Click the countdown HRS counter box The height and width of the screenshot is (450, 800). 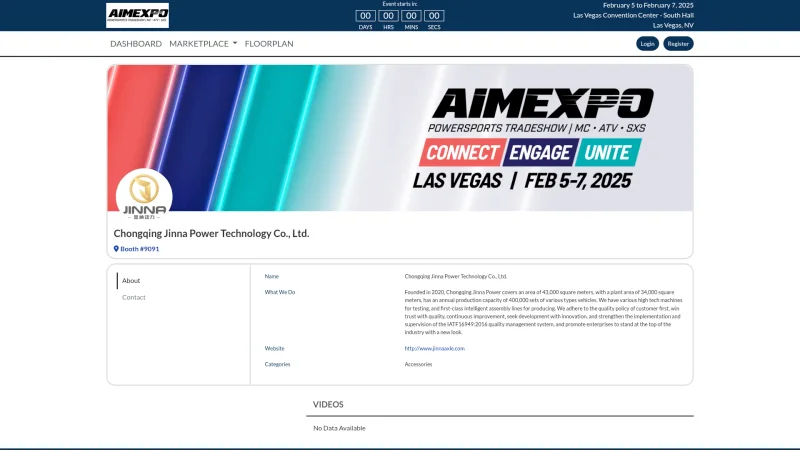(x=388, y=16)
